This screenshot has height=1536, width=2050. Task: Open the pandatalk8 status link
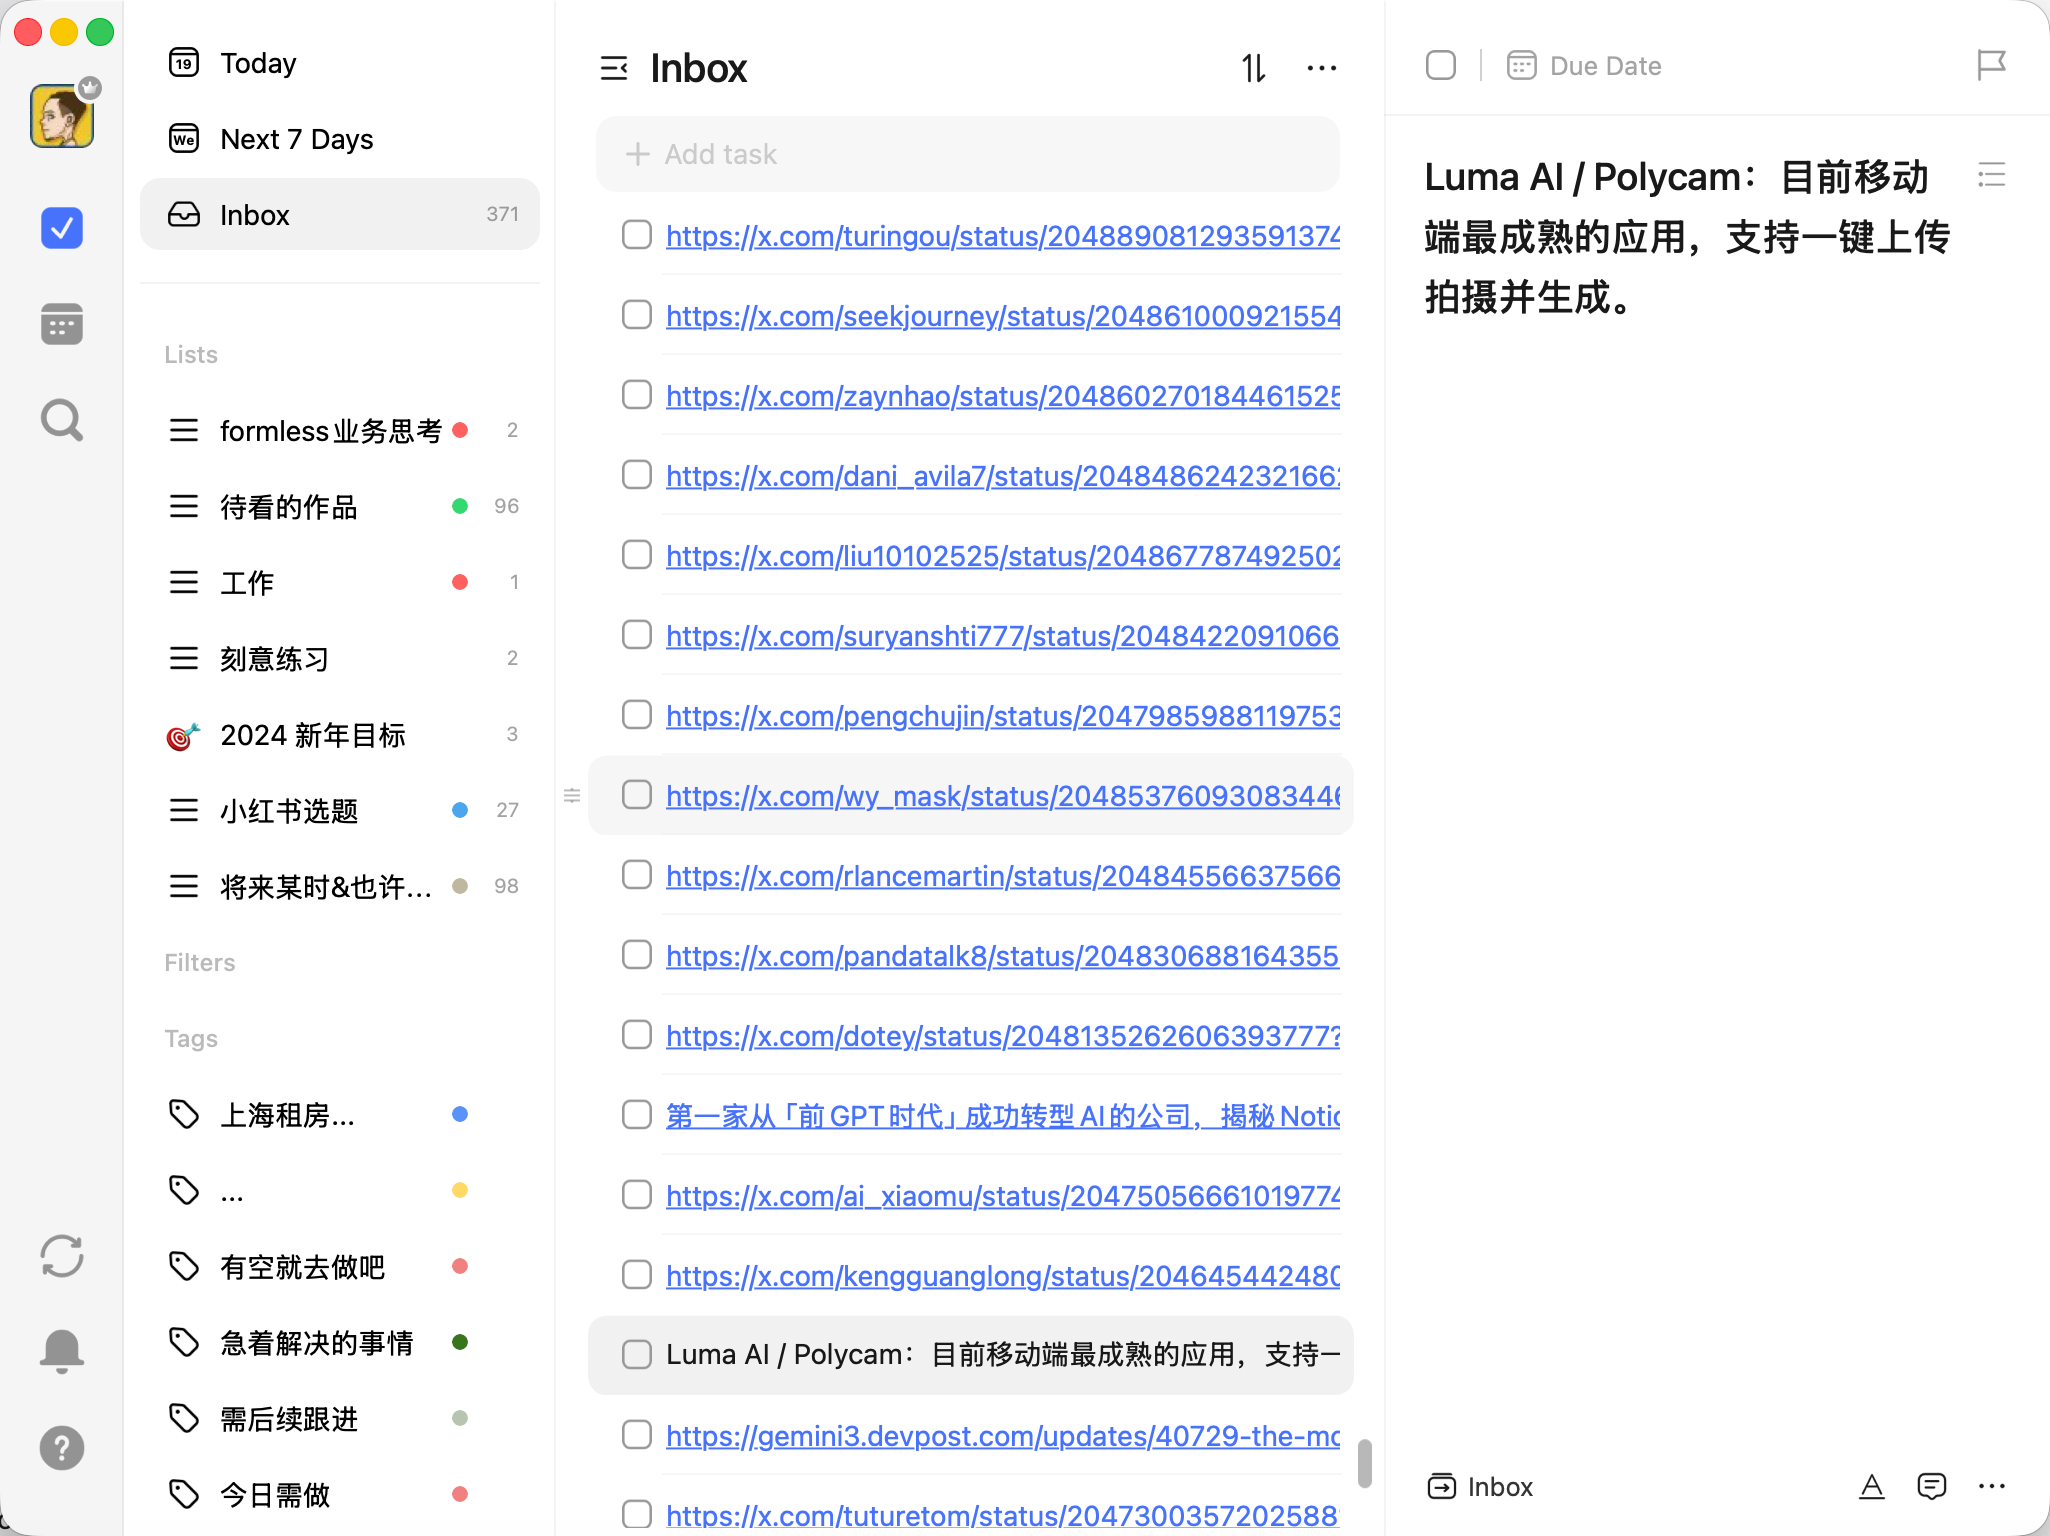(x=1003, y=956)
